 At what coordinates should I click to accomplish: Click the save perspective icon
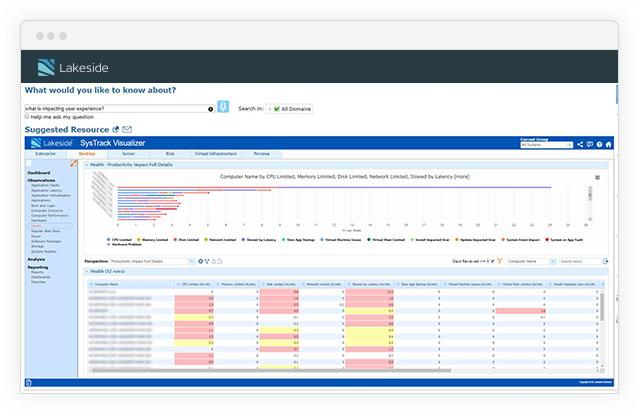220,261
